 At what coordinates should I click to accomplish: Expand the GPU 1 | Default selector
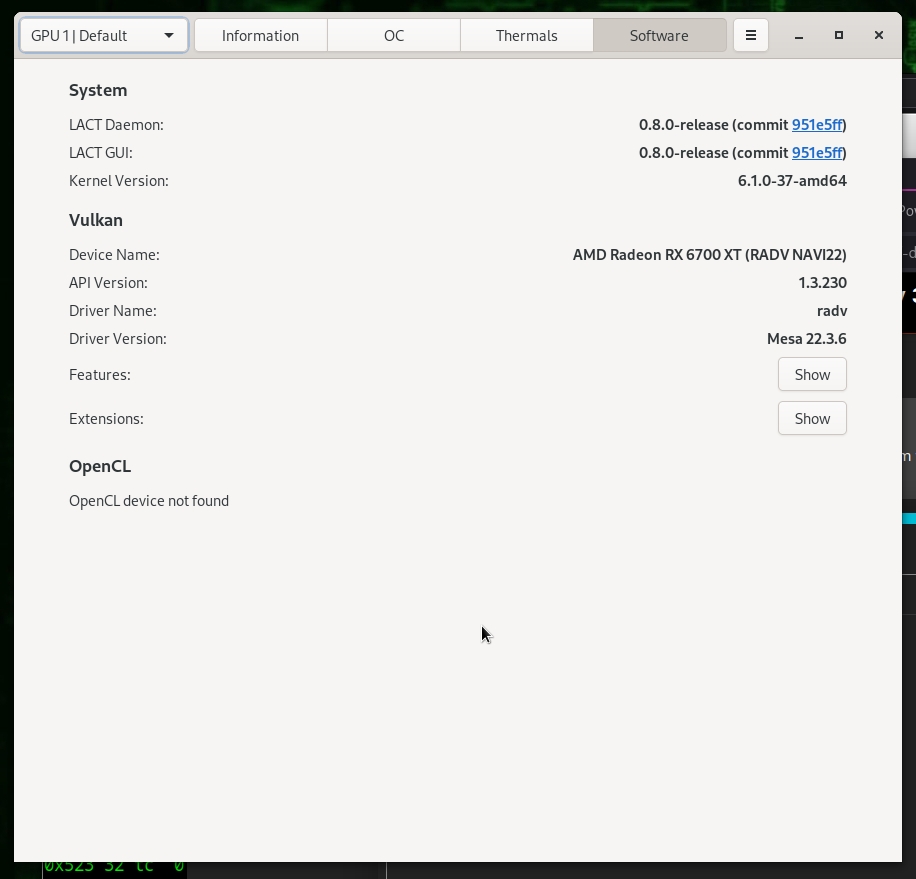point(103,35)
